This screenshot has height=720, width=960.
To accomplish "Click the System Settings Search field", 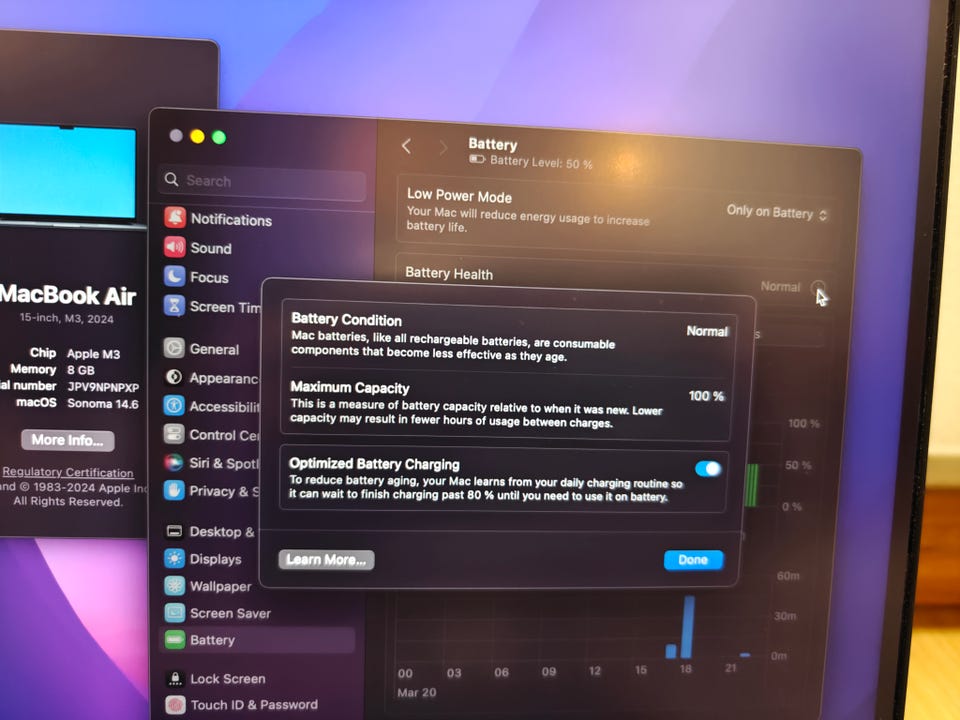I will [263, 181].
